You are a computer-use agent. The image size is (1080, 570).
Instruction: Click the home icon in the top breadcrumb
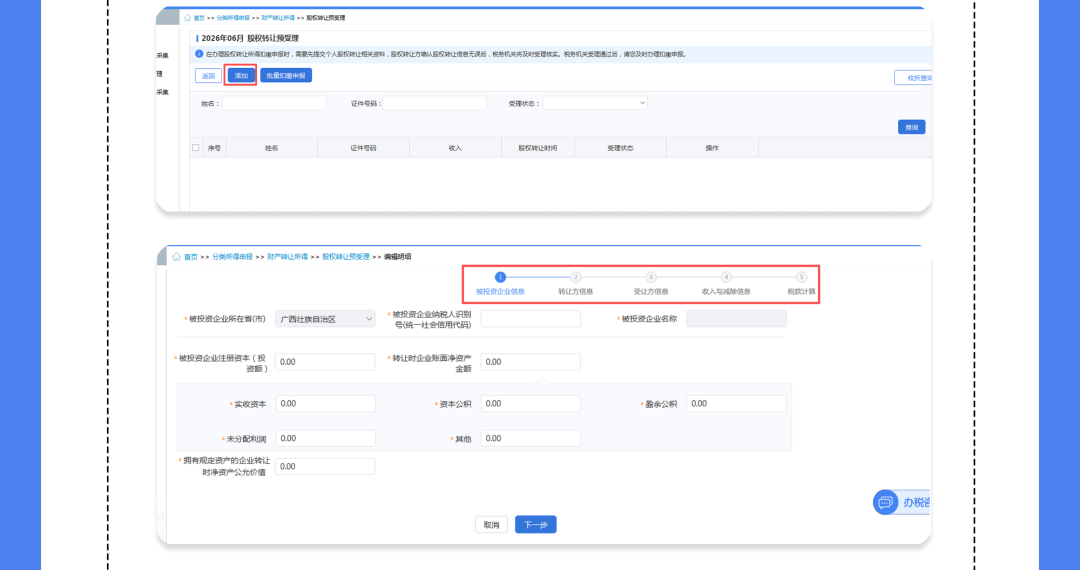[x=187, y=18]
